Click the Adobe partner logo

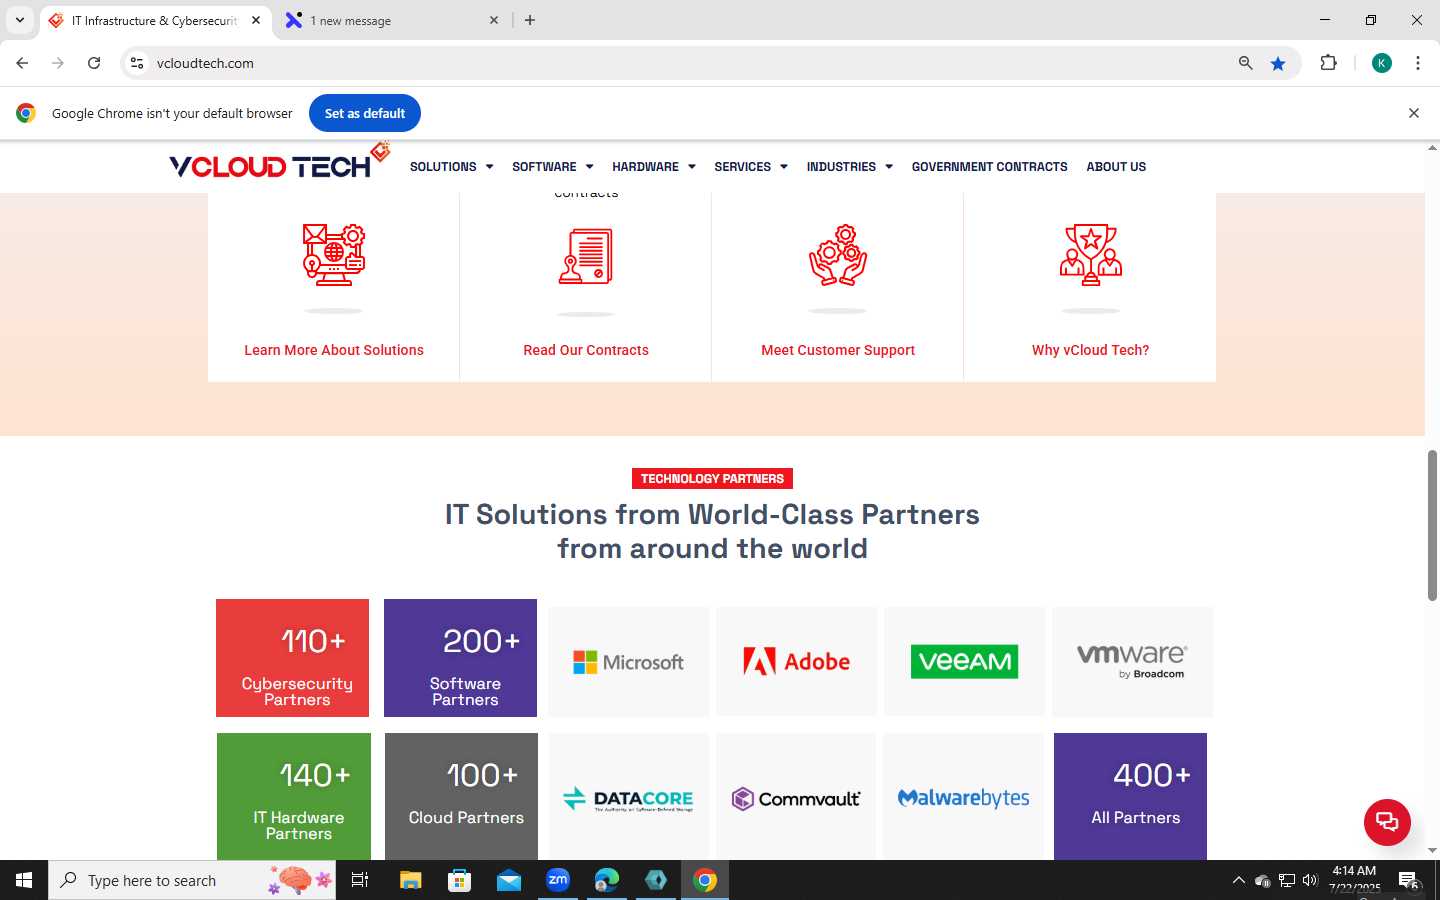pos(797,661)
